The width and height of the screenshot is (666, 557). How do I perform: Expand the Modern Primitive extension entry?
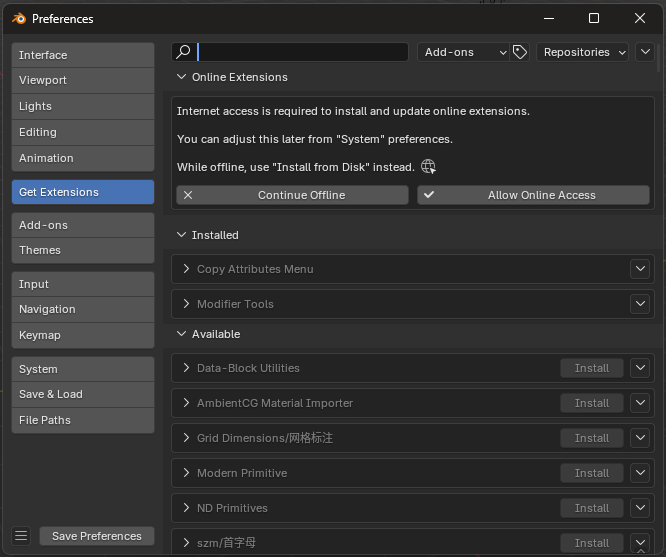coord(186,473)
